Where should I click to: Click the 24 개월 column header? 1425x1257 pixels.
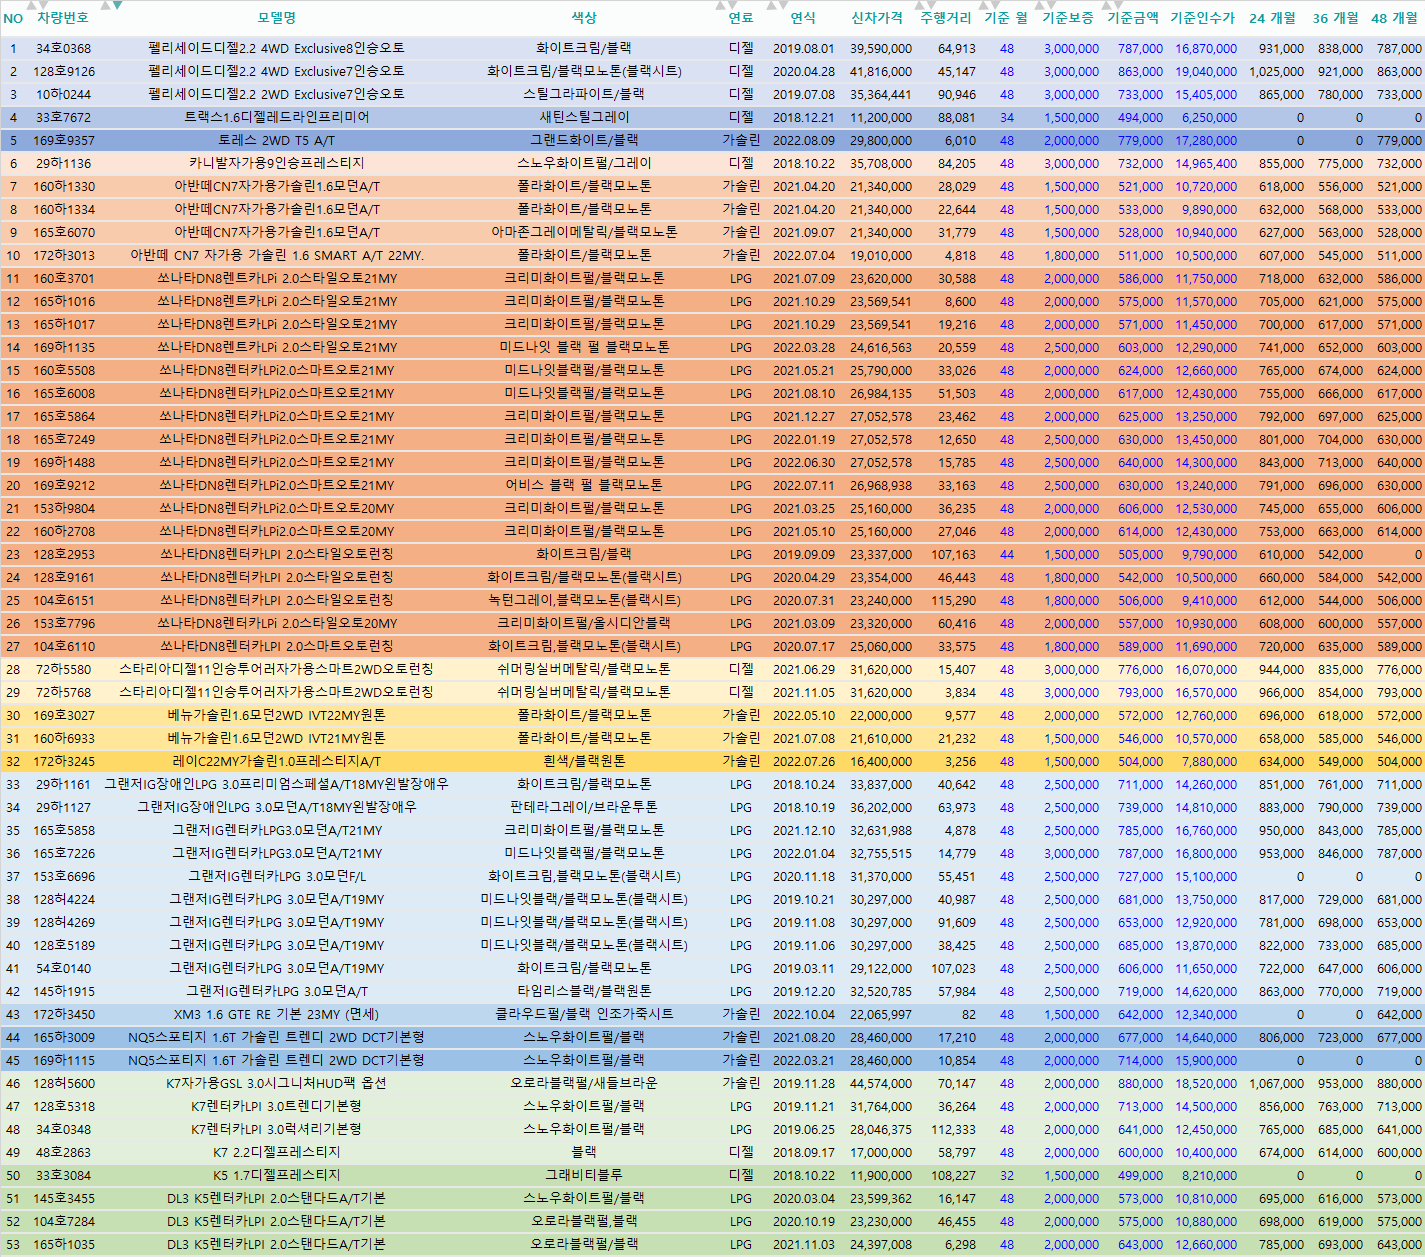(x=1272, y=18)
